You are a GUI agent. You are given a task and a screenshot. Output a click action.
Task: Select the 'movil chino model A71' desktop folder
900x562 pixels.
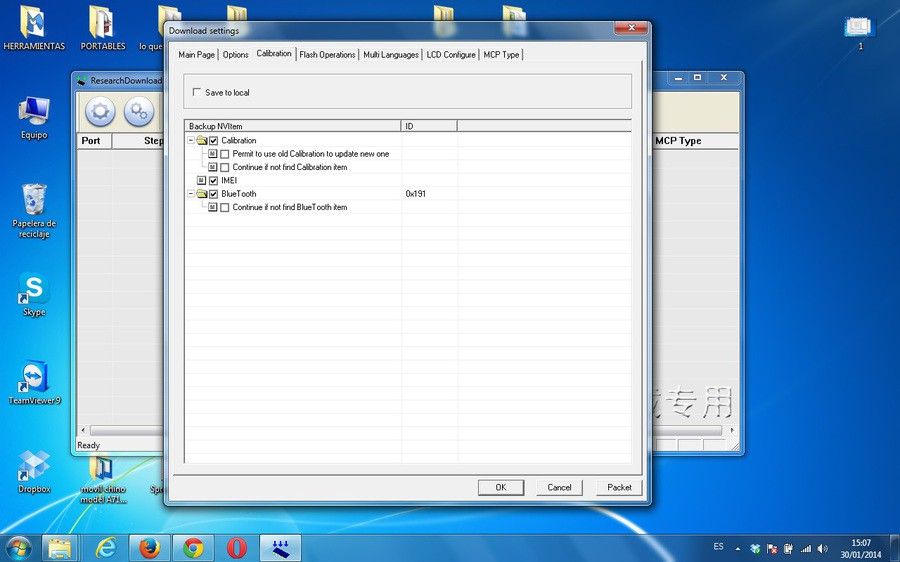click(x=103, y=480)
